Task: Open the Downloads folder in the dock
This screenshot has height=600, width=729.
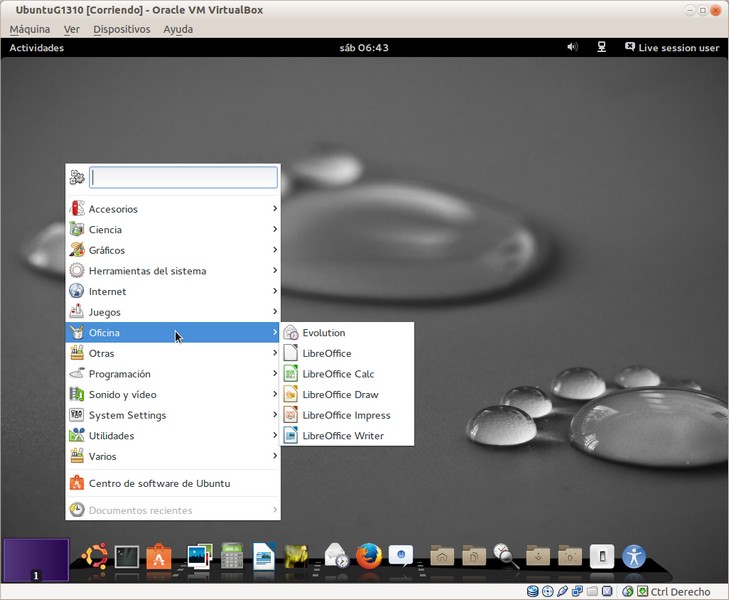Action: pyautogui.click(x=538, y=556)
